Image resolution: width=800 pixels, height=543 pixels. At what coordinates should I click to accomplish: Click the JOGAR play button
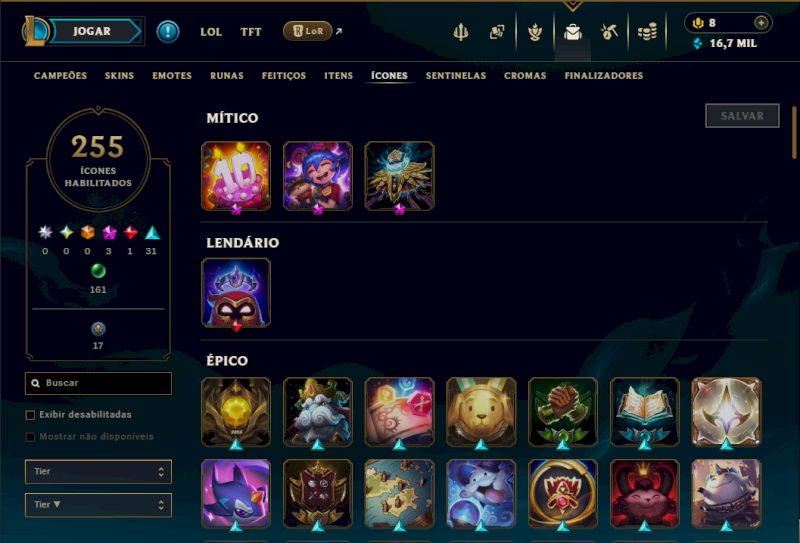pos(92,31)
